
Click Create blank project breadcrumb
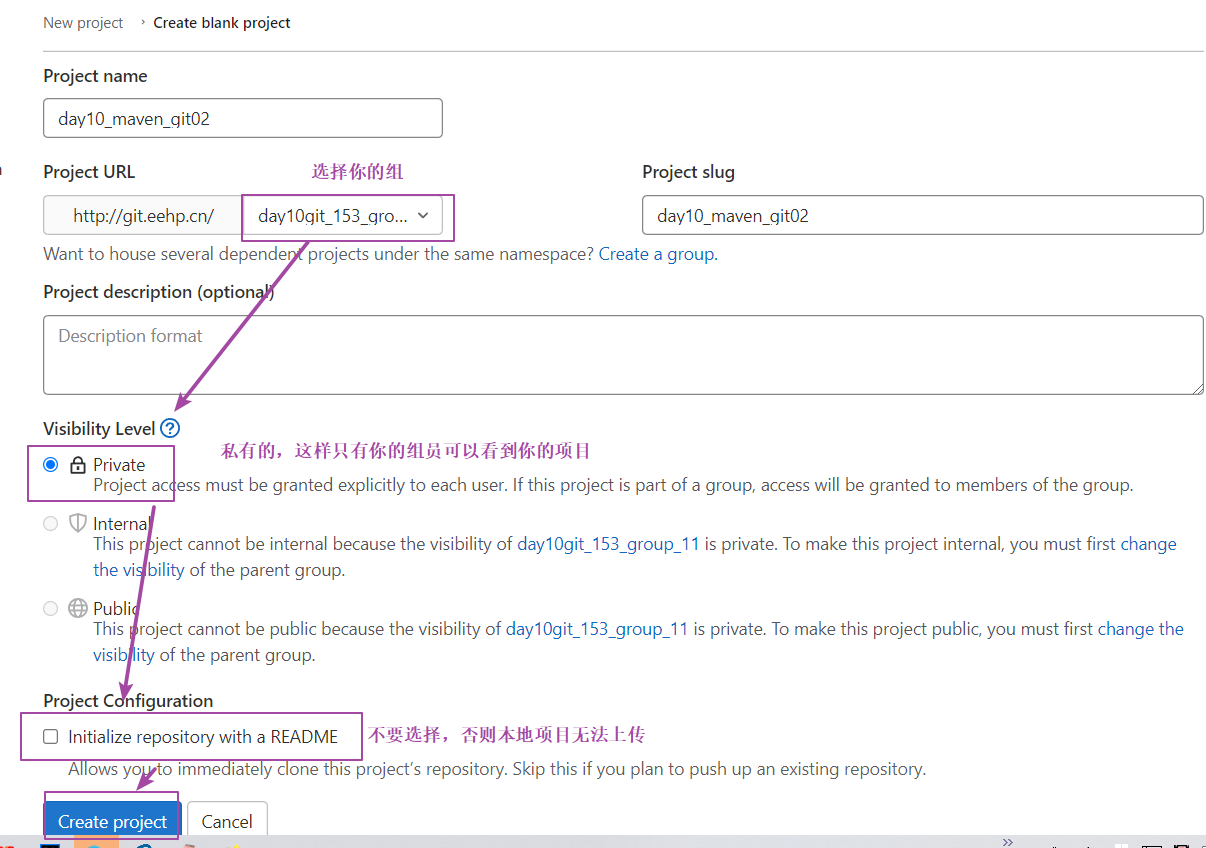[x=222, y=23]
